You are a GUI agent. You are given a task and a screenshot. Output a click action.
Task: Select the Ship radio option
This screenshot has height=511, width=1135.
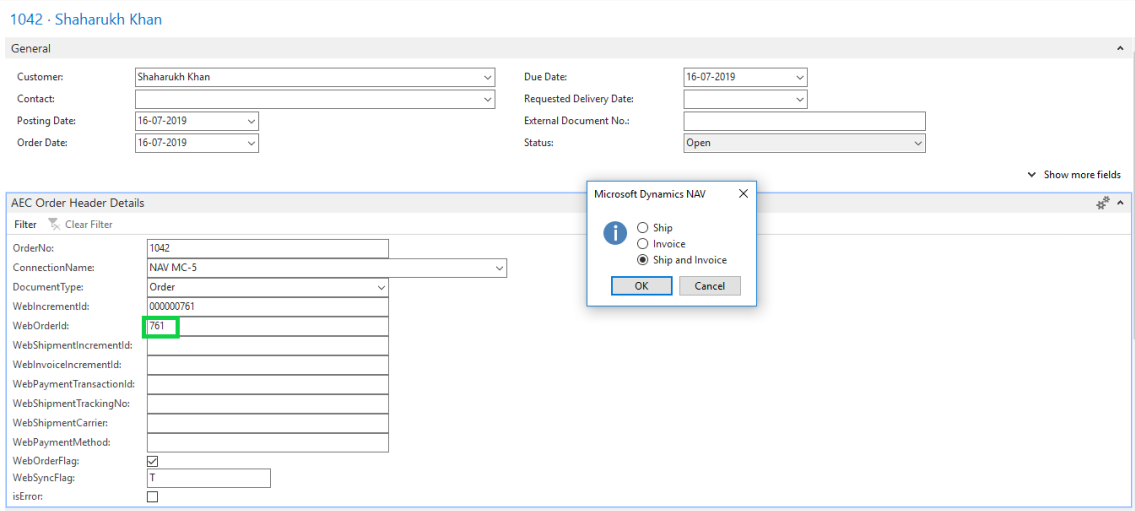click(643, 228)
